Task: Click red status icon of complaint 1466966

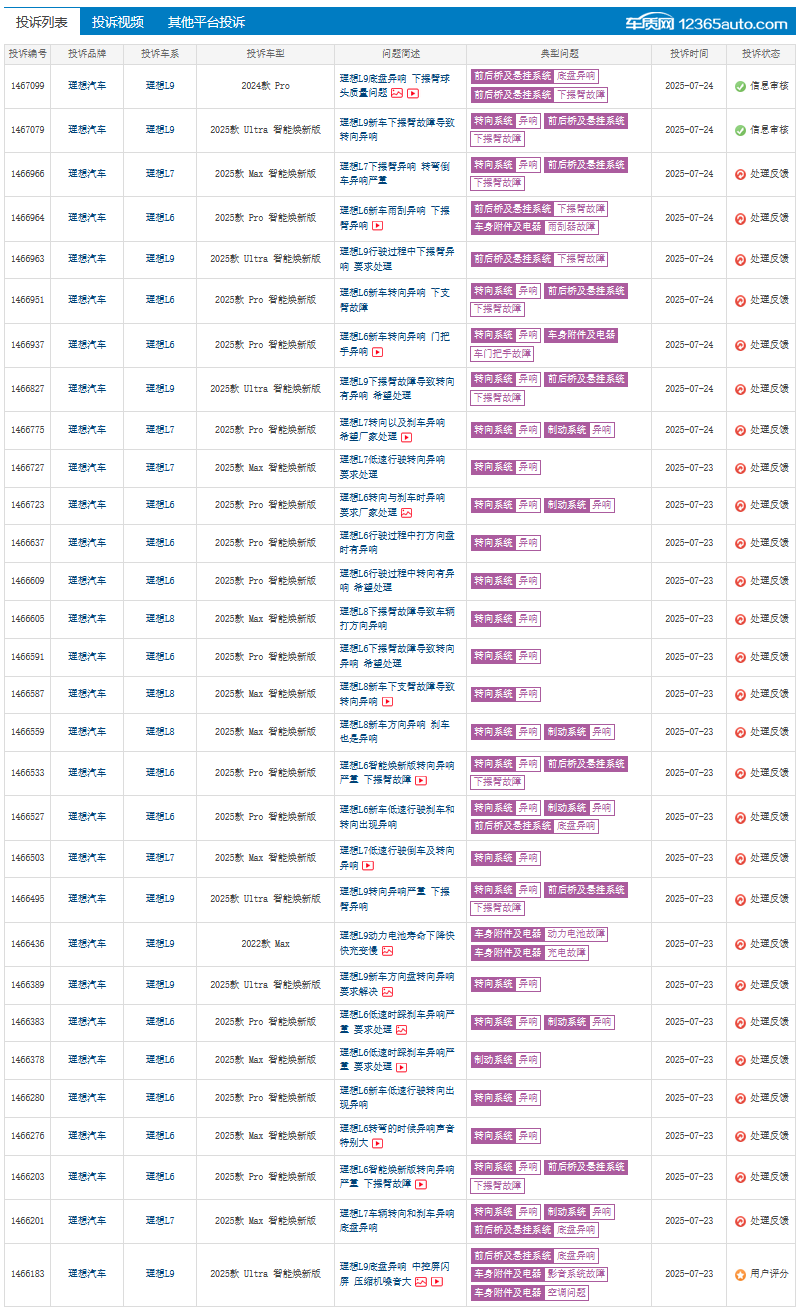Action: 740,174
